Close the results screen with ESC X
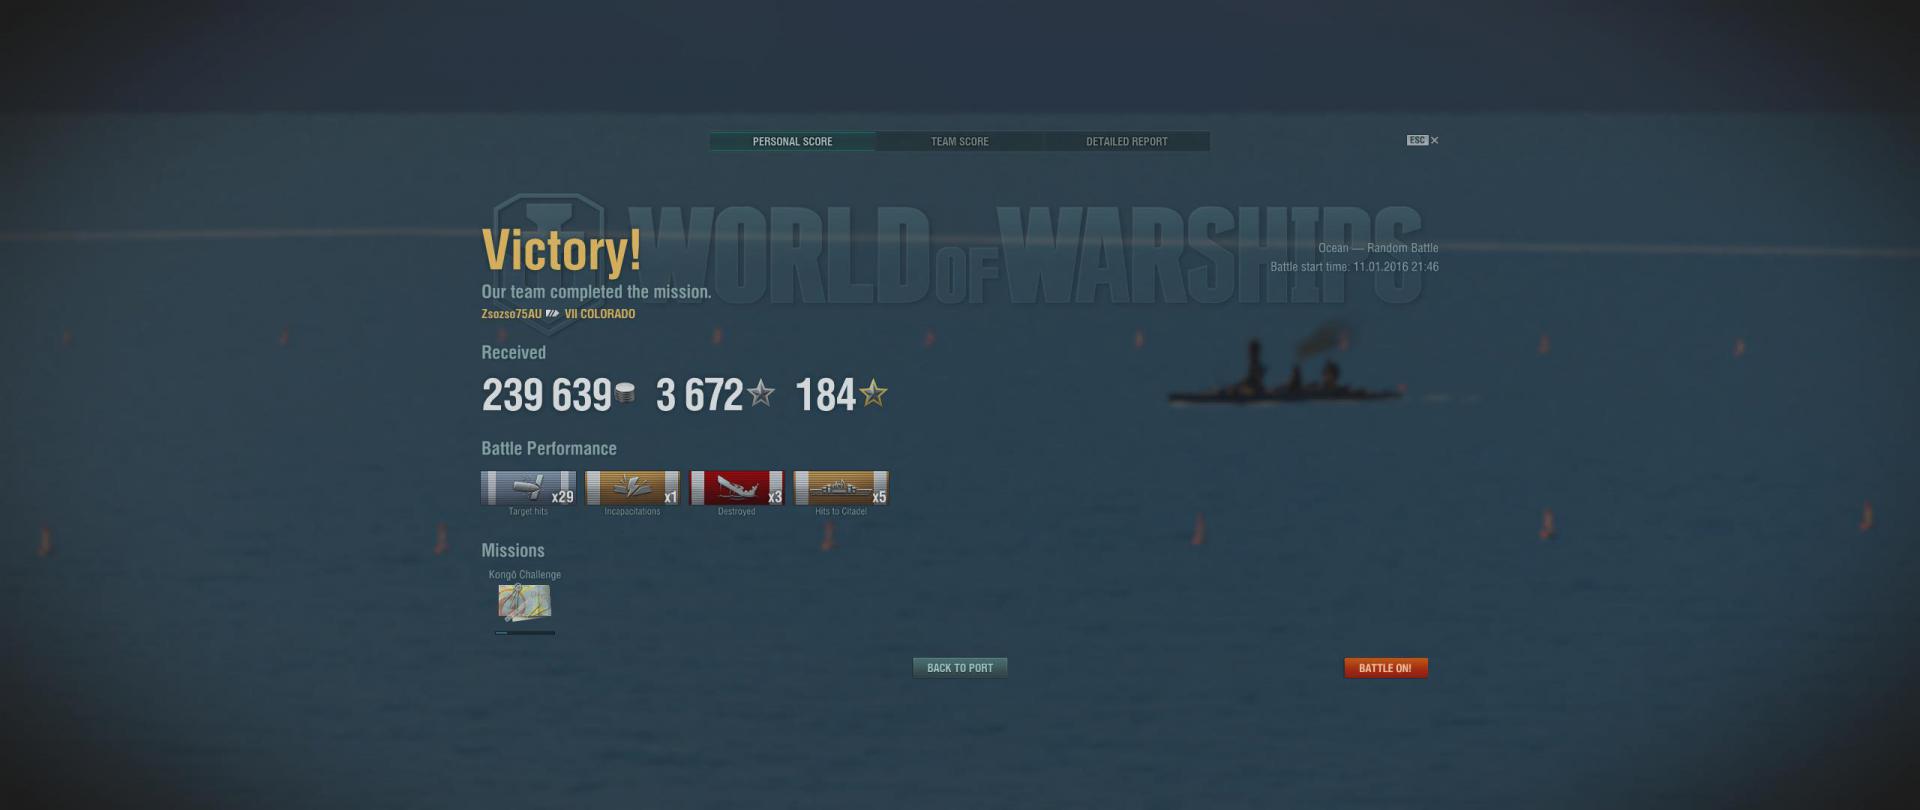Screen dimensions: 1920x810 coord(1422,140)
